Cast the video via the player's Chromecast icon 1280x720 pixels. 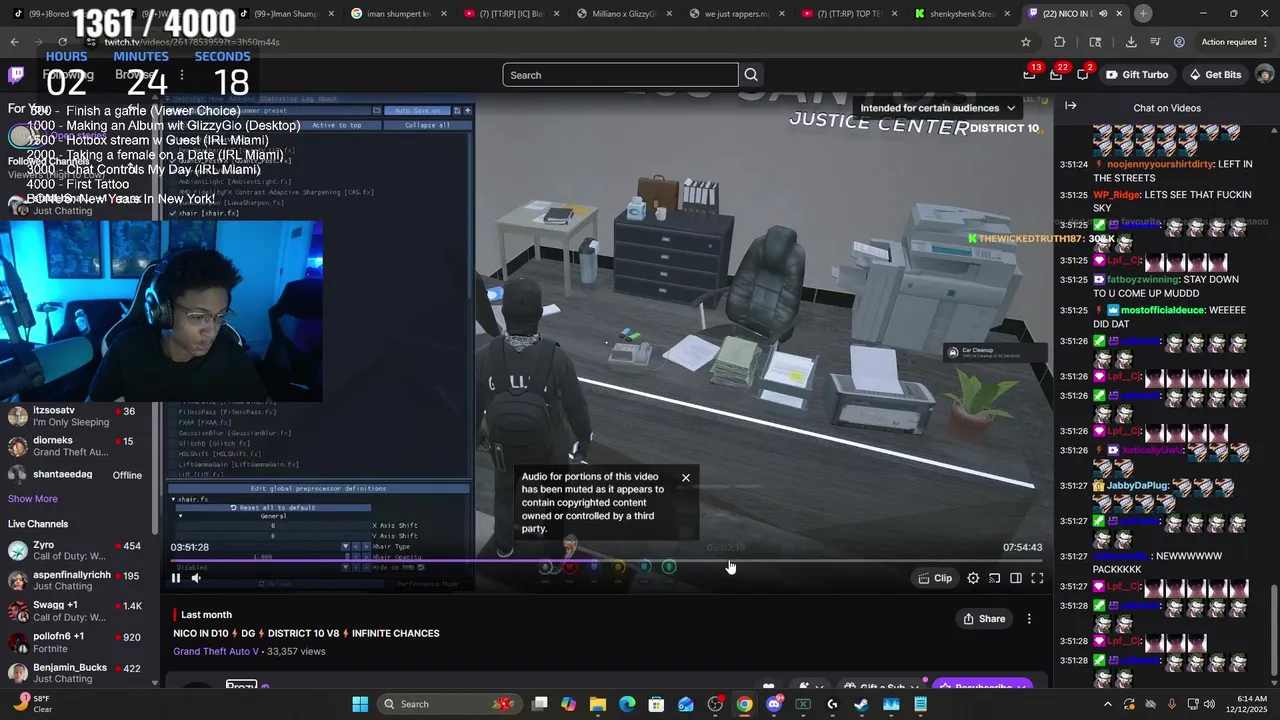coord(994,578)
